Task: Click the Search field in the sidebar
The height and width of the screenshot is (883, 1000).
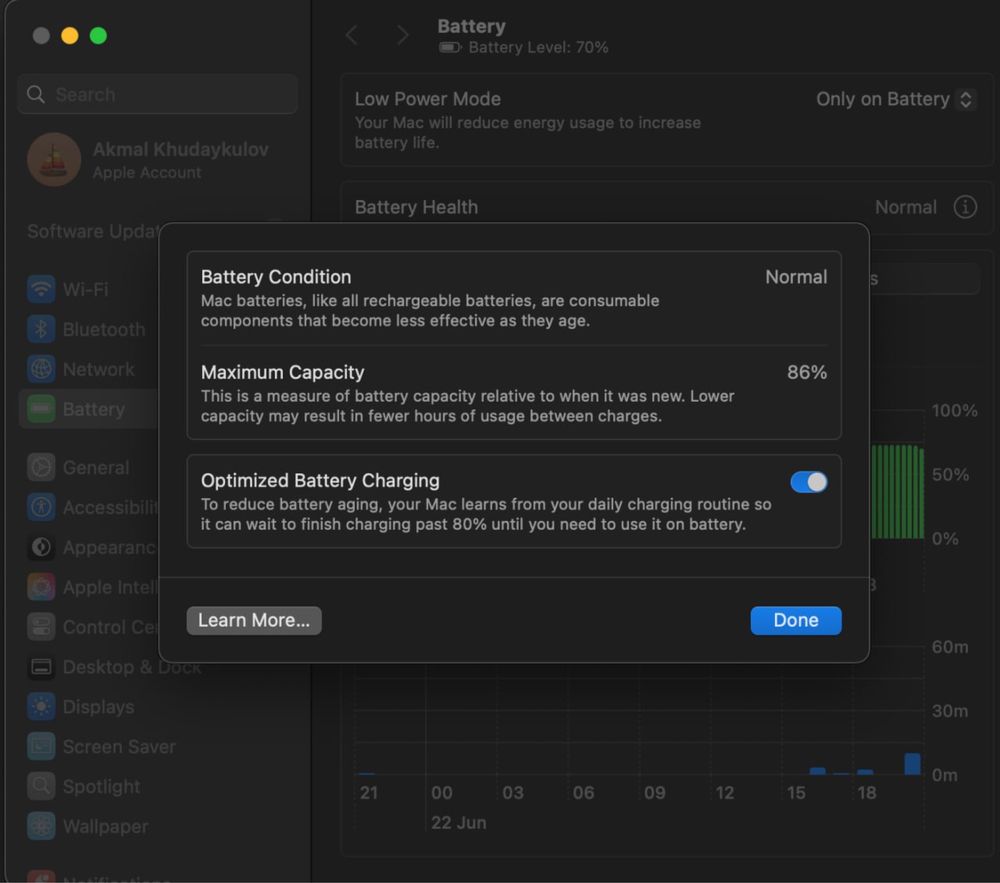Action: pos(158,94)
